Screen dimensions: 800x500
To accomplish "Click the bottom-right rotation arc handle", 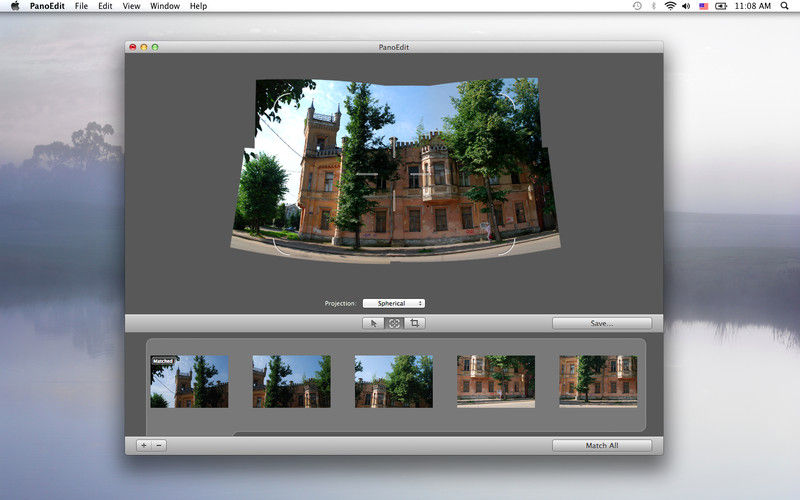I will (x=508, y=247).
